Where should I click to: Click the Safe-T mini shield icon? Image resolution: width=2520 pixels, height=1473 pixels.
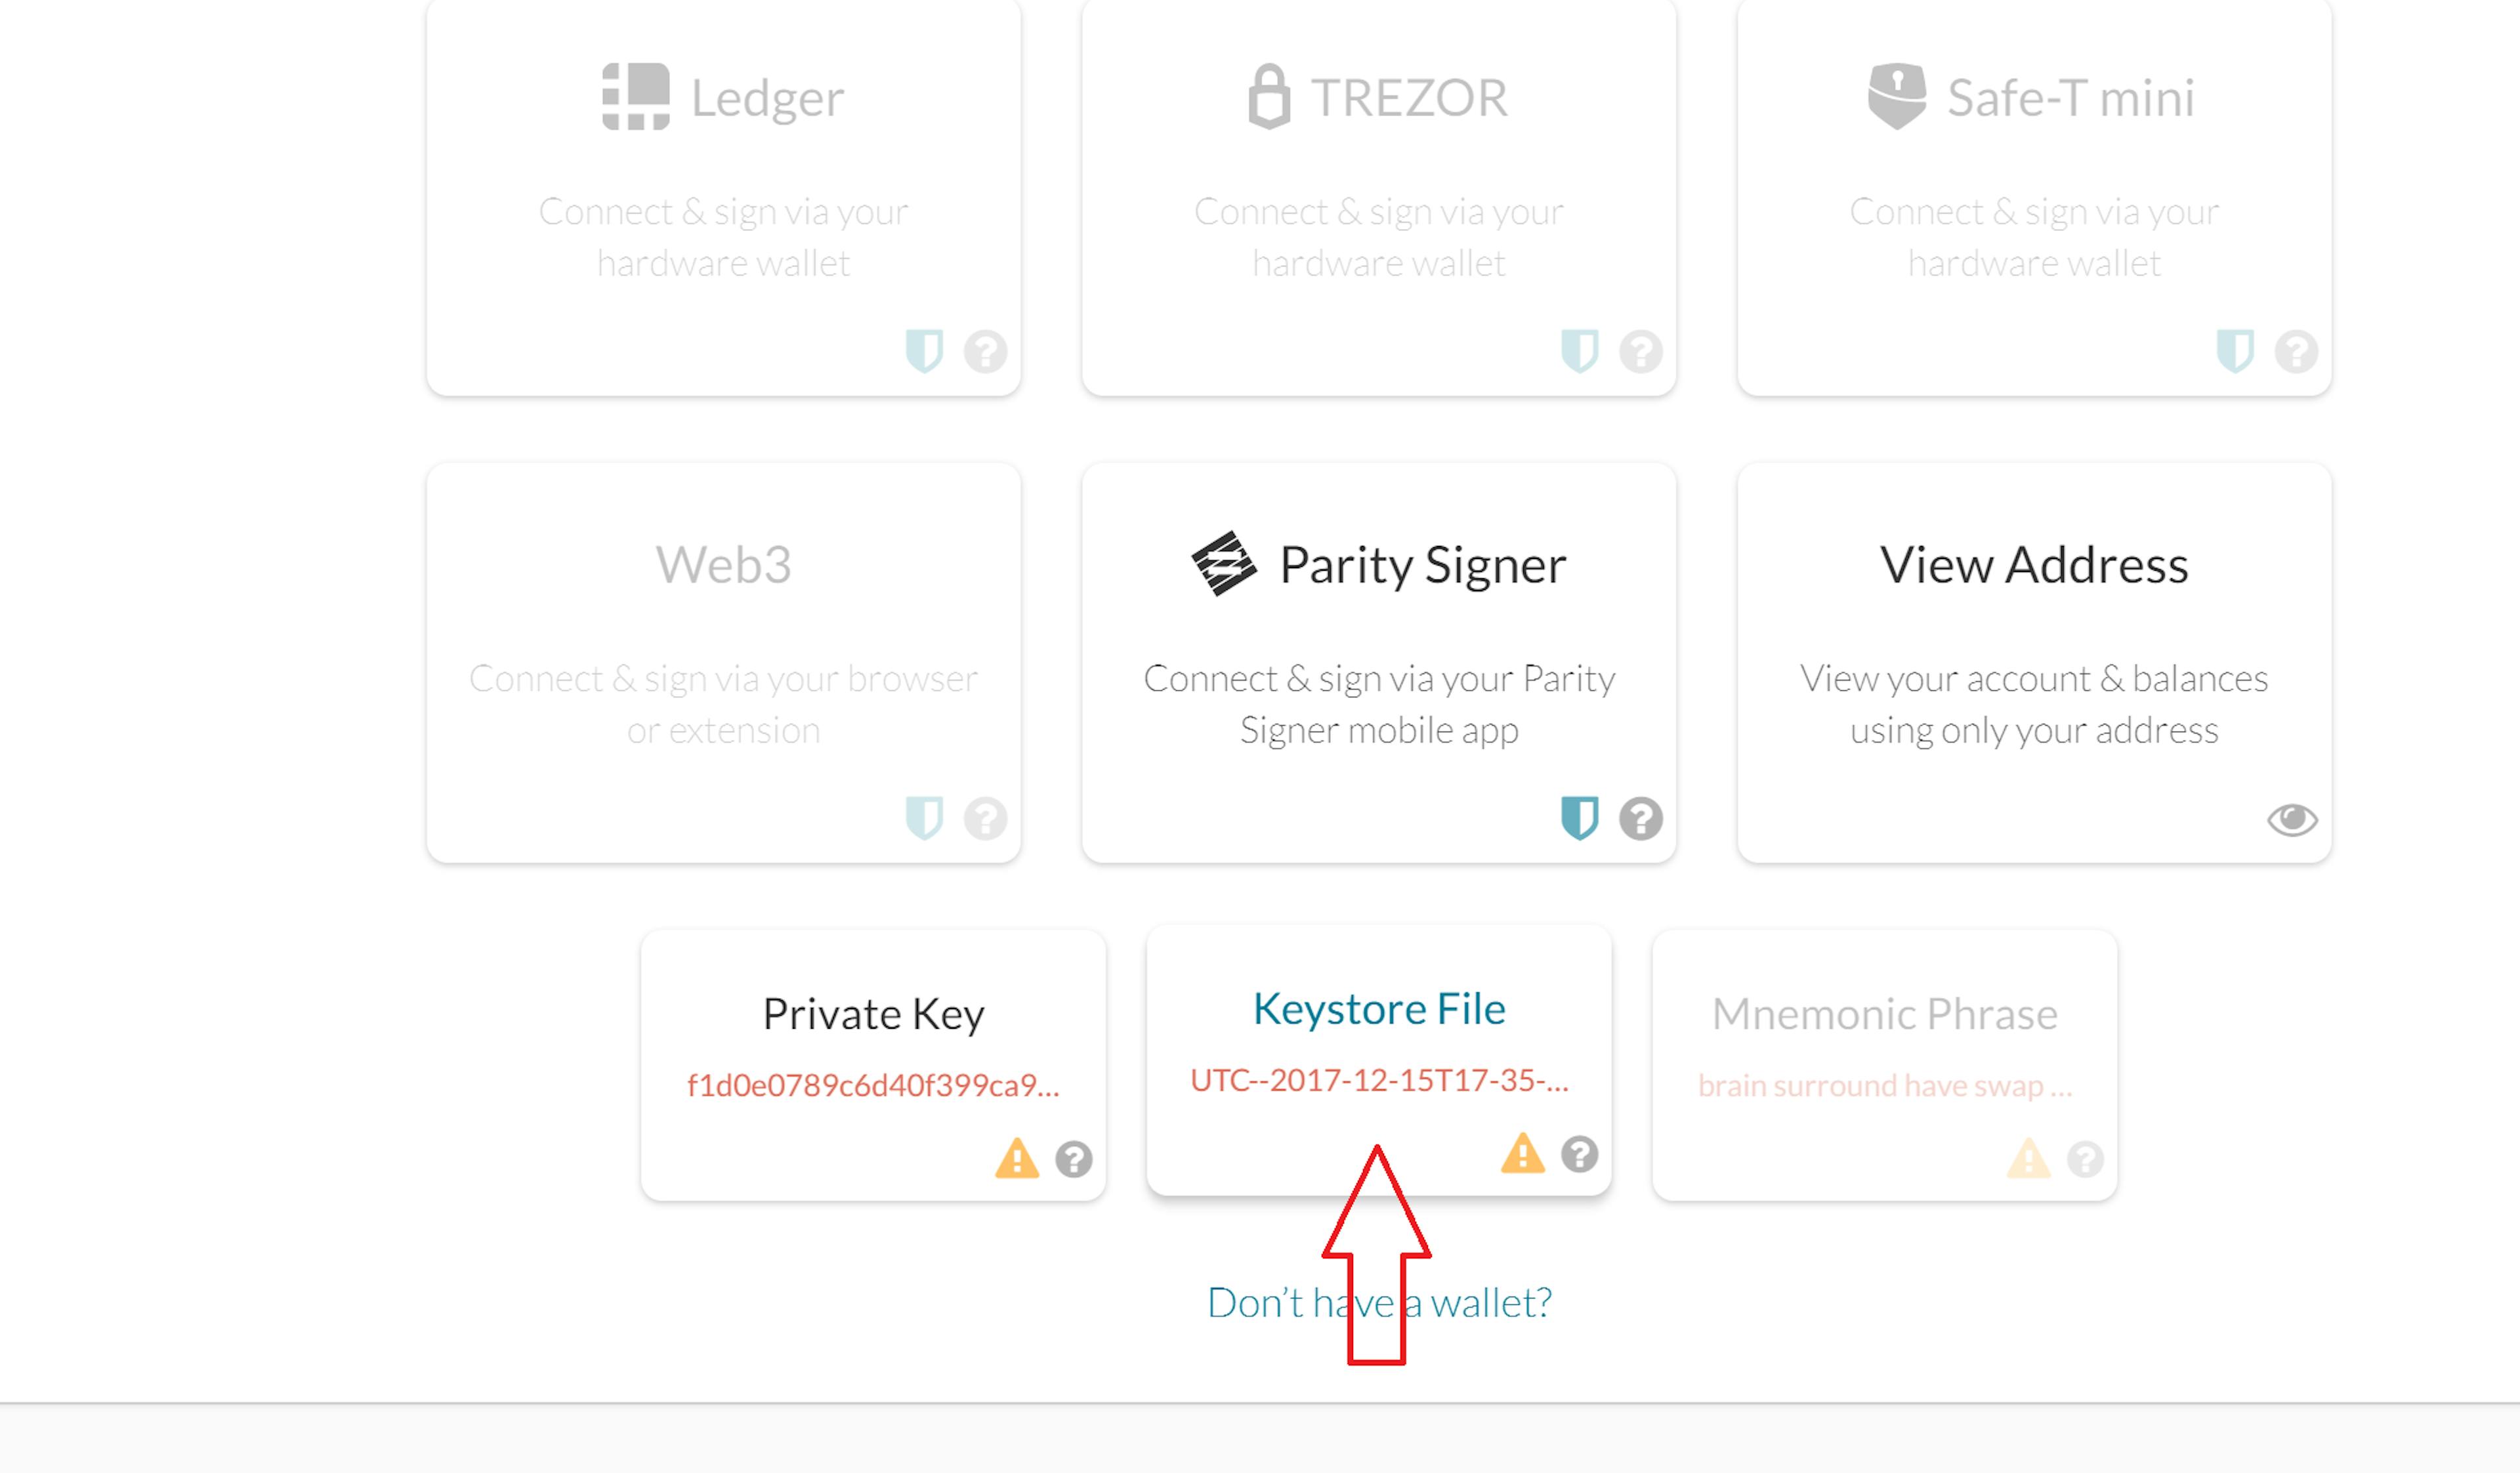pyautogui.click(x=2235, y=351)
